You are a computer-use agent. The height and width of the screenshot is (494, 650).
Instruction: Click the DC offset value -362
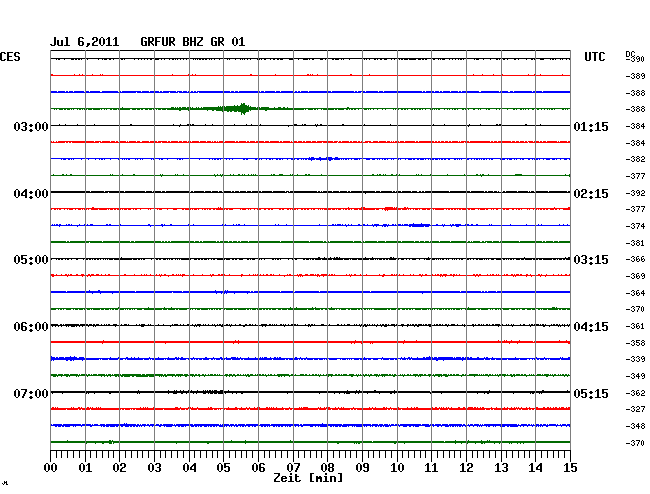click(x=635, y=393)
